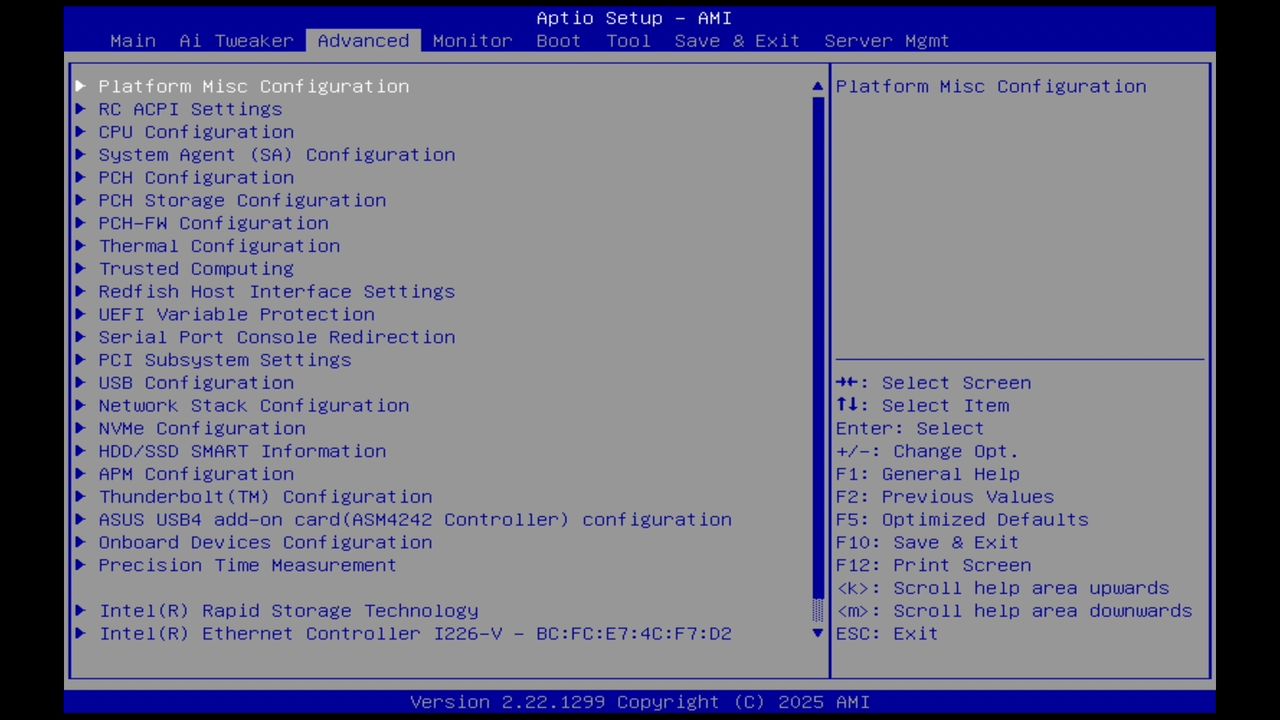Screen dimensions: 1280x720
Task: Open Redfish Host Interface Settings
Action: tap(276, 291)
